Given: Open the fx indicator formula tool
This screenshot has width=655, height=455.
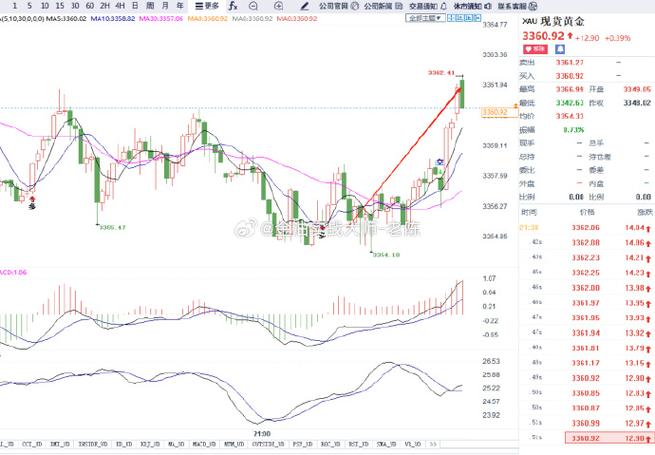Looking at the screenshot, I should click(x=232, y=5).
